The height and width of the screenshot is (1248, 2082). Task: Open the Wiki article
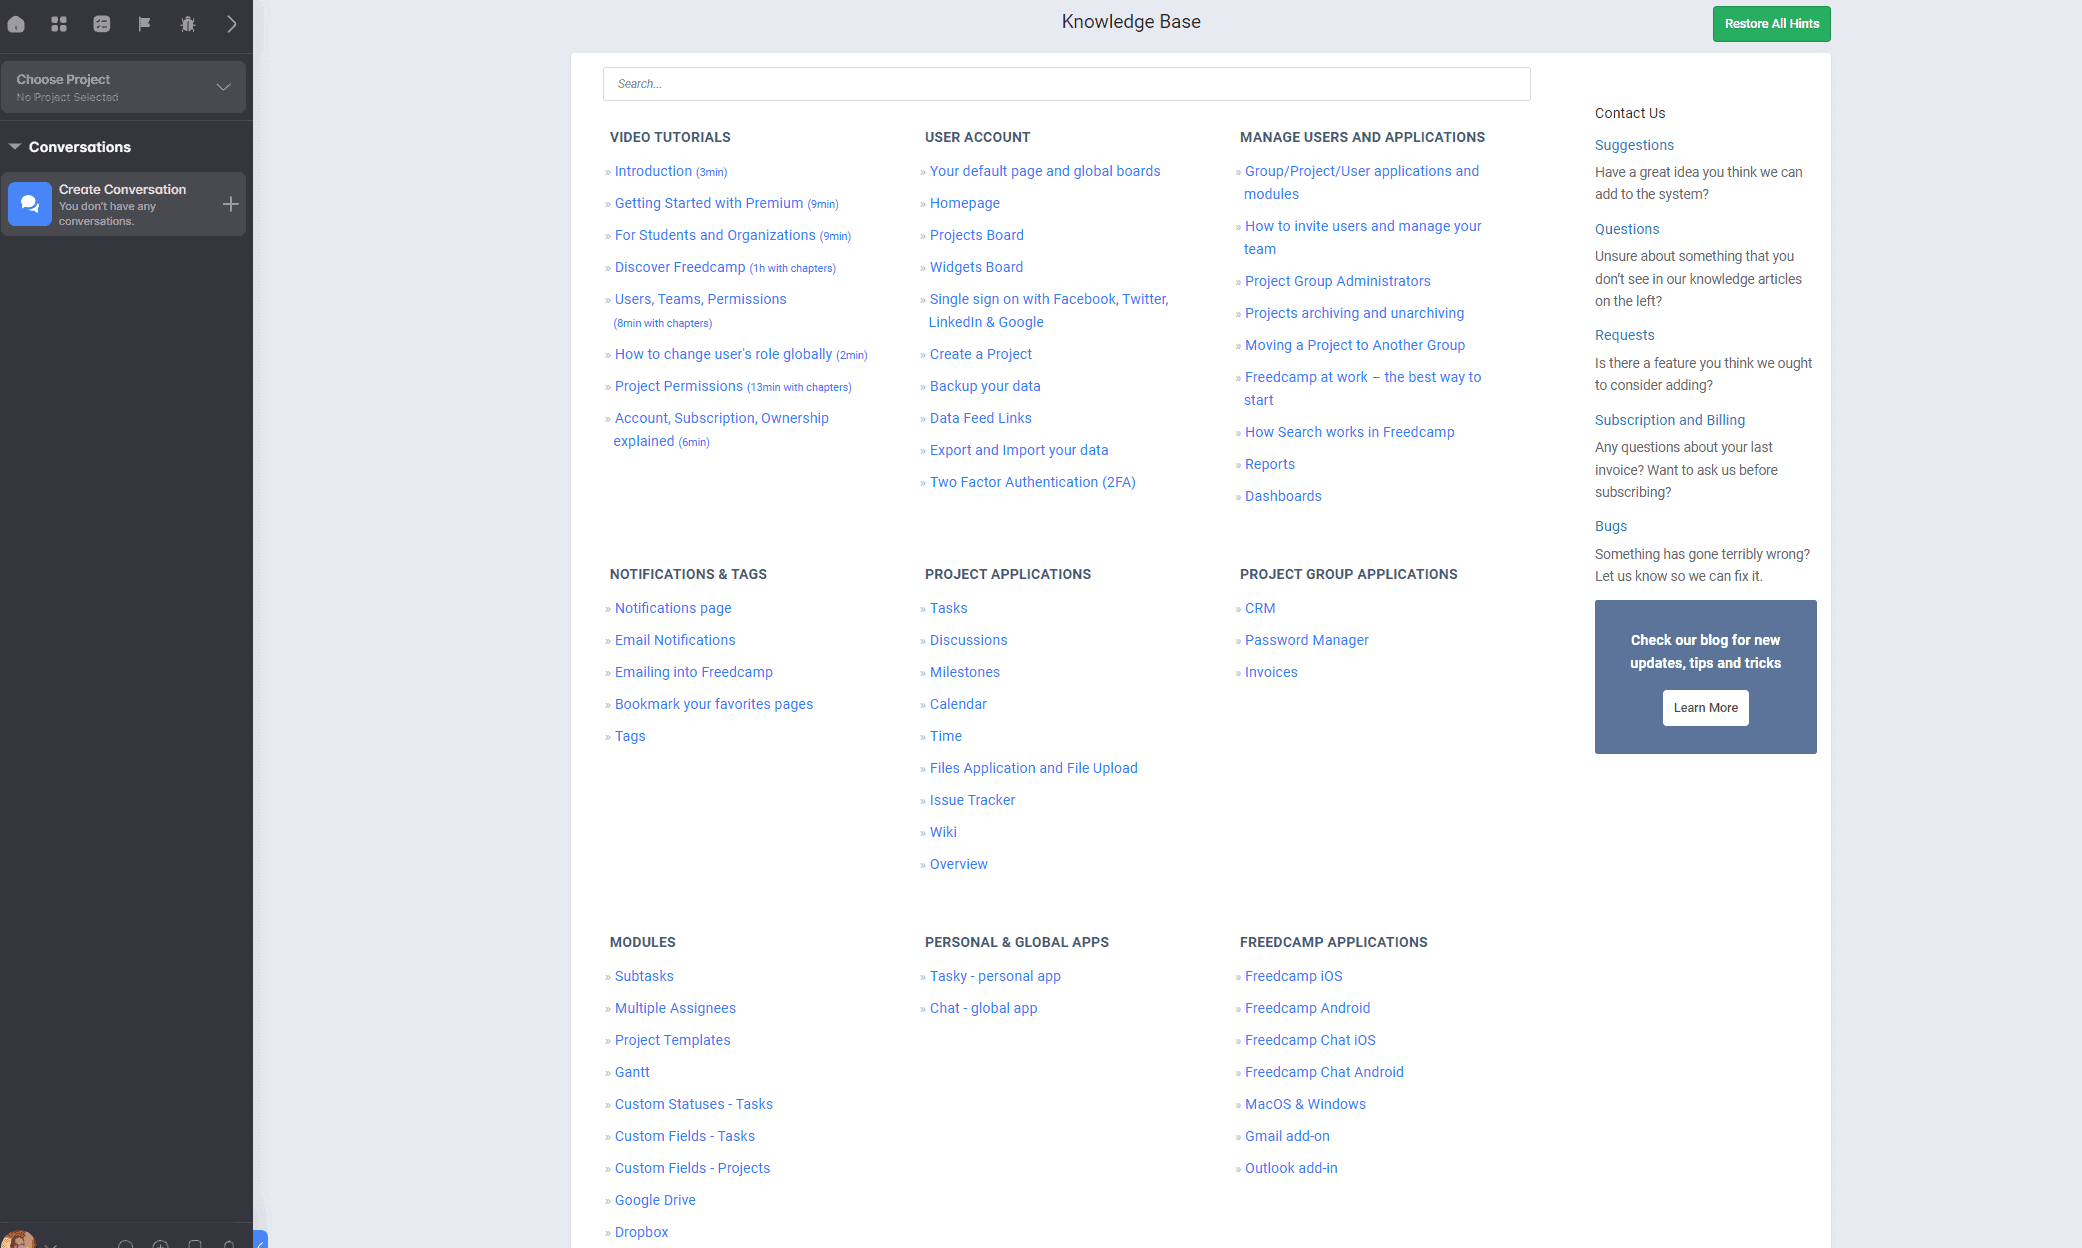(x=943, y=833)
